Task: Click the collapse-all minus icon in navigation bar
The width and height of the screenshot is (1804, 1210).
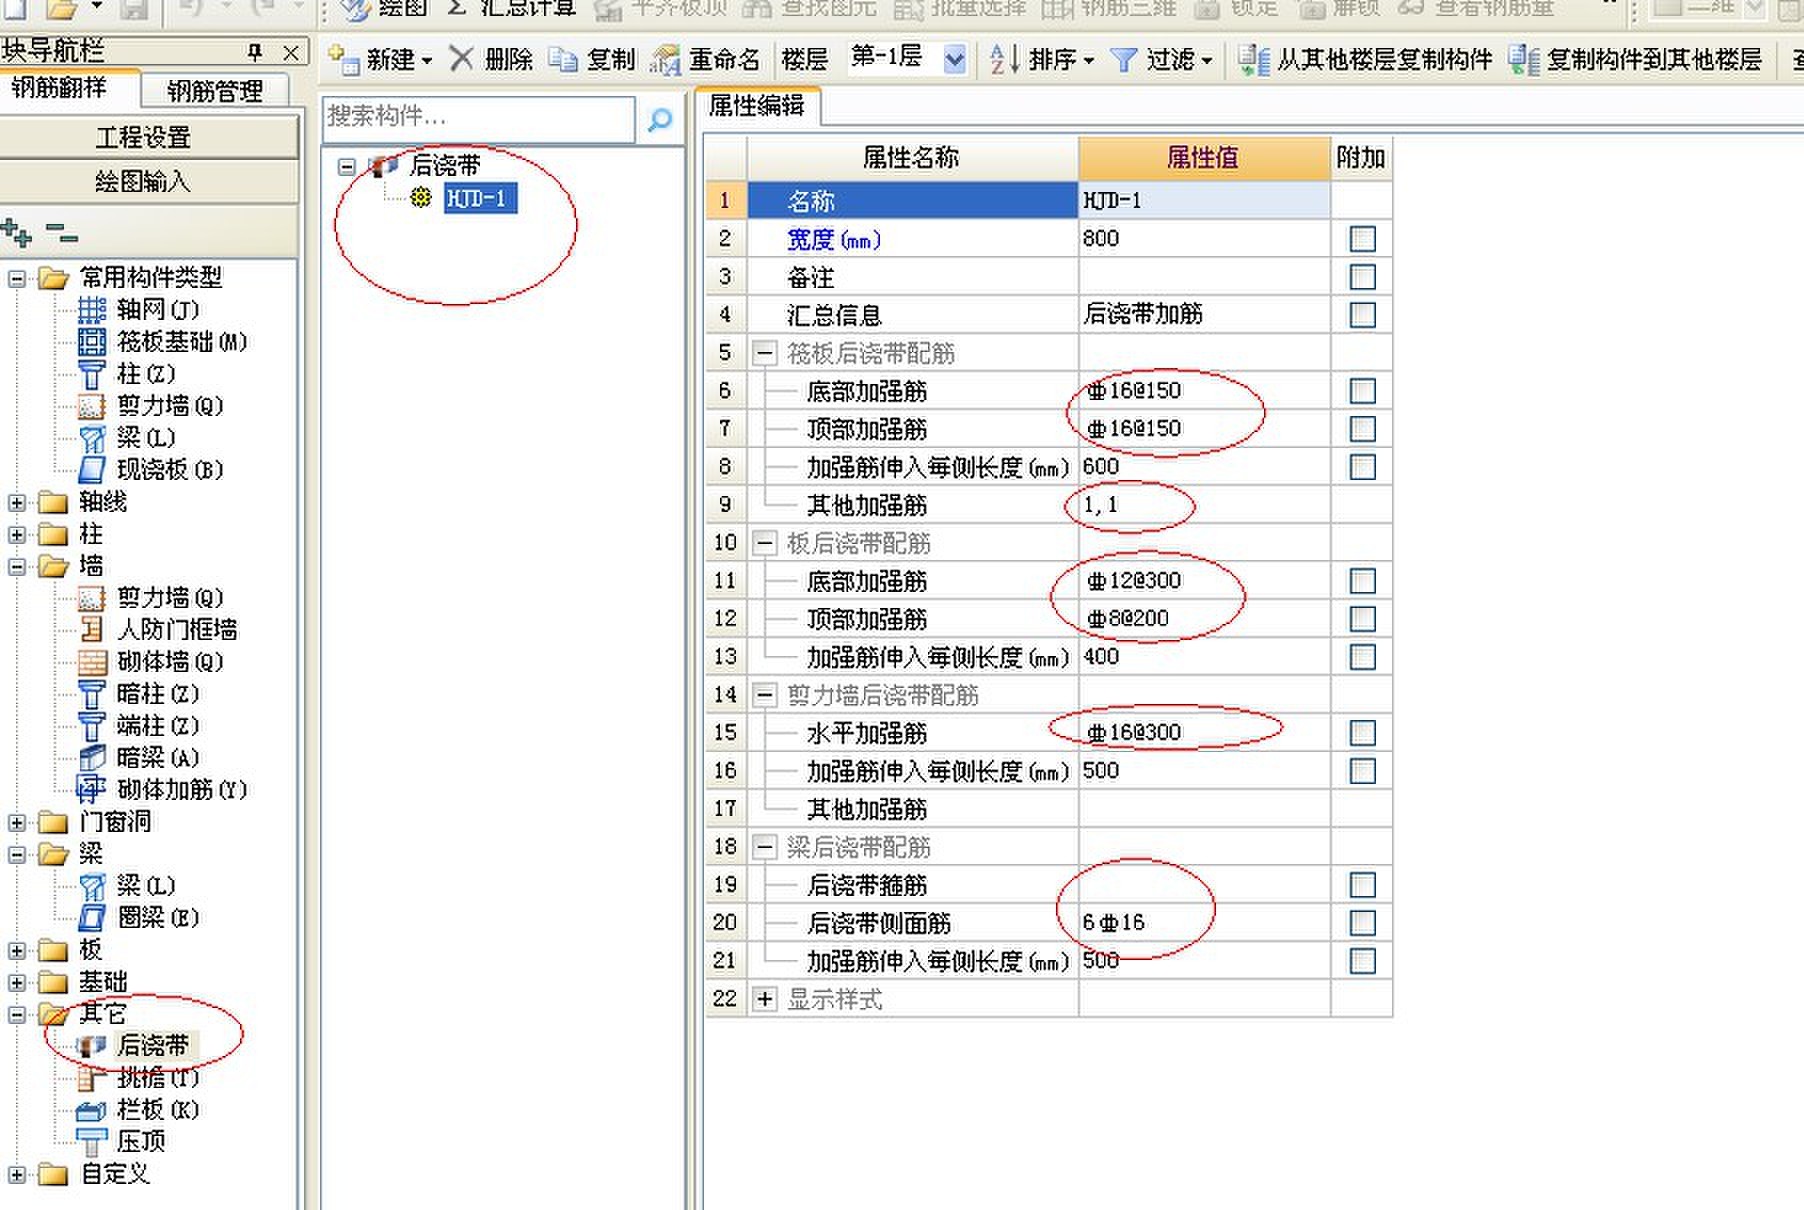Action: point(62,236)
